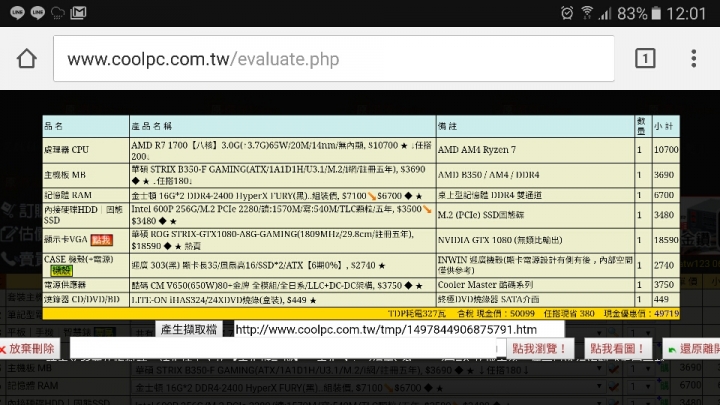Image resolution: width=720 pixels, height=405 pixels.
Task: Select AMD B350 / AM4 / DDR4 note
Action: pyautogui.click(x=535, y=175)
